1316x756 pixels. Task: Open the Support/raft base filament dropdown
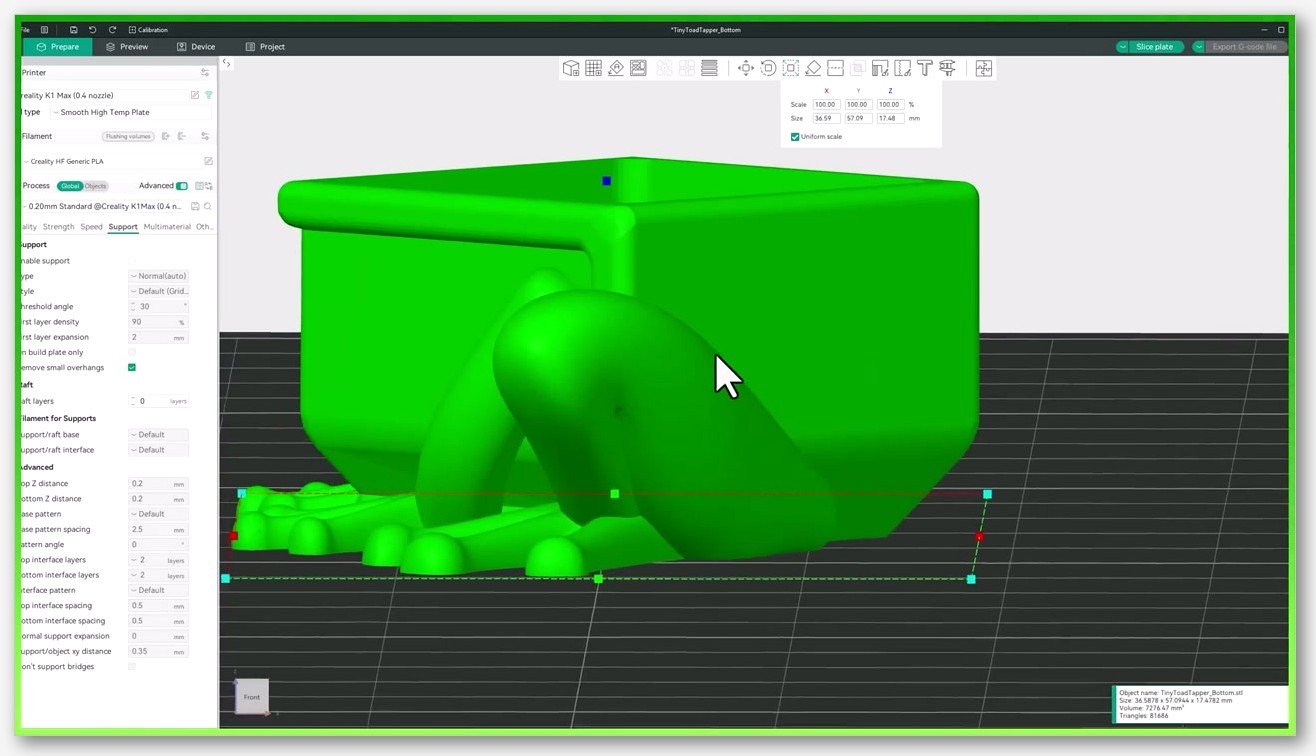[x=158, y=435]
